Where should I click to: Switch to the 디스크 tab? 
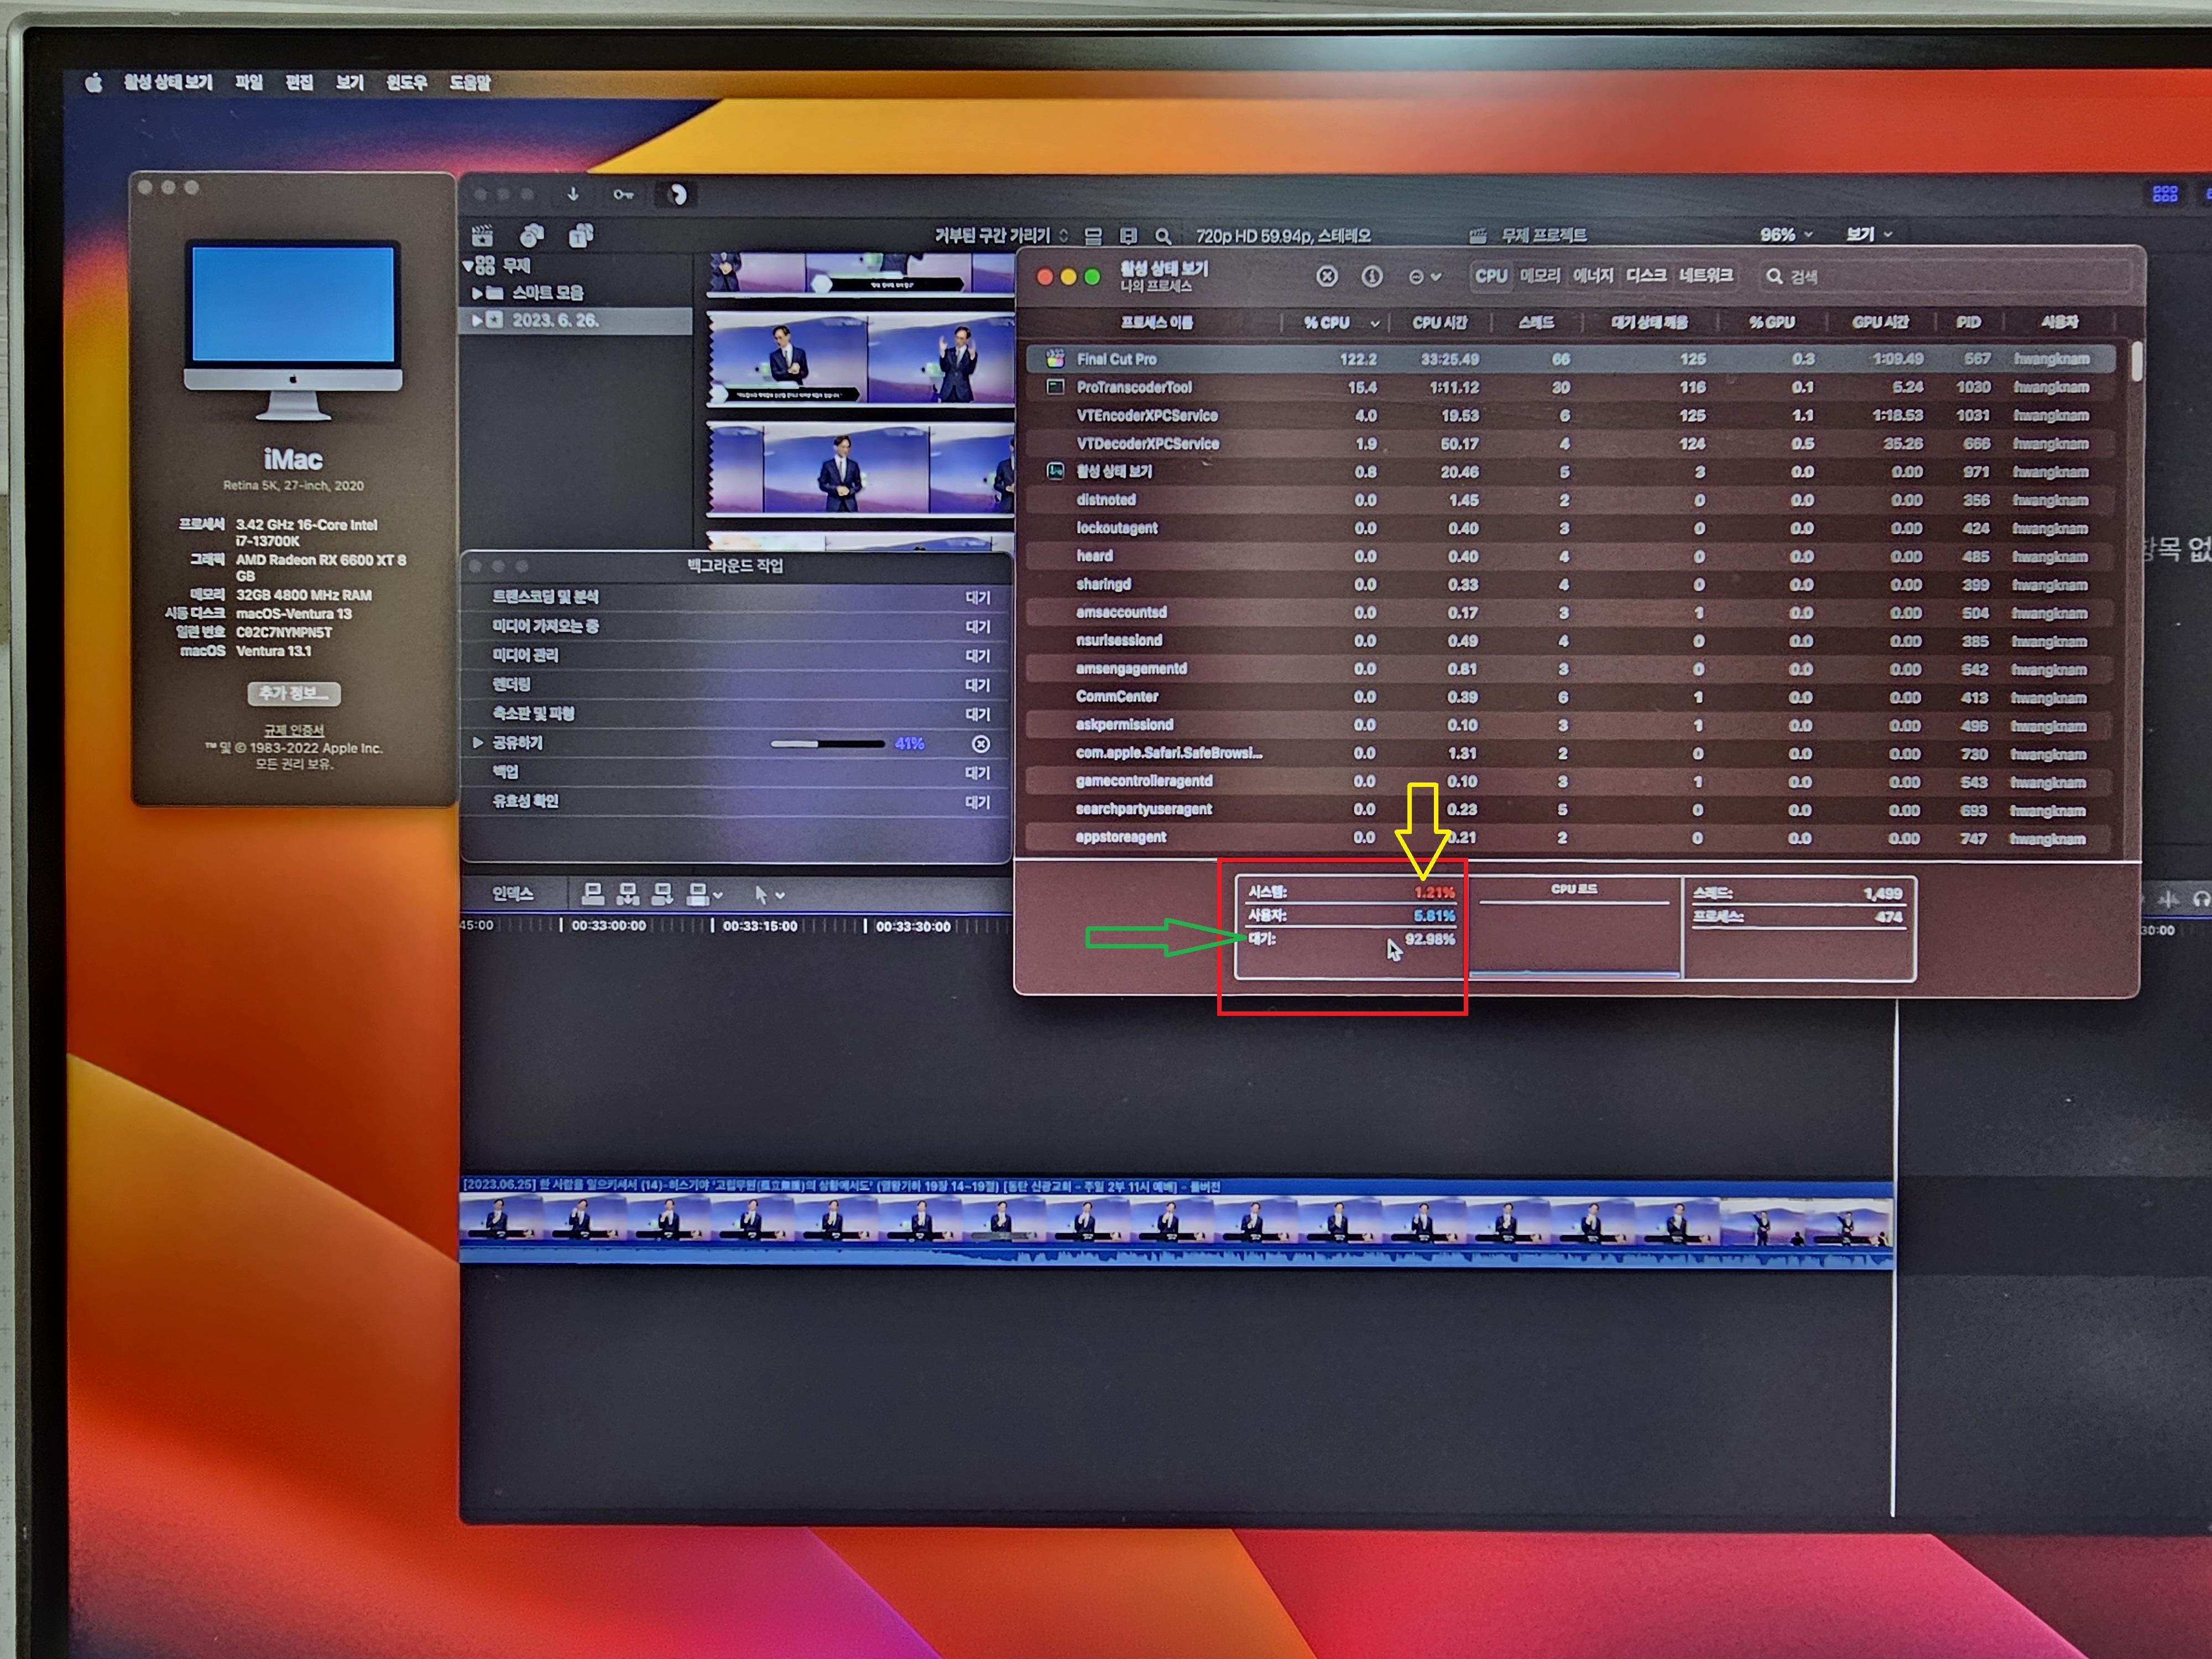point(1646,276)
